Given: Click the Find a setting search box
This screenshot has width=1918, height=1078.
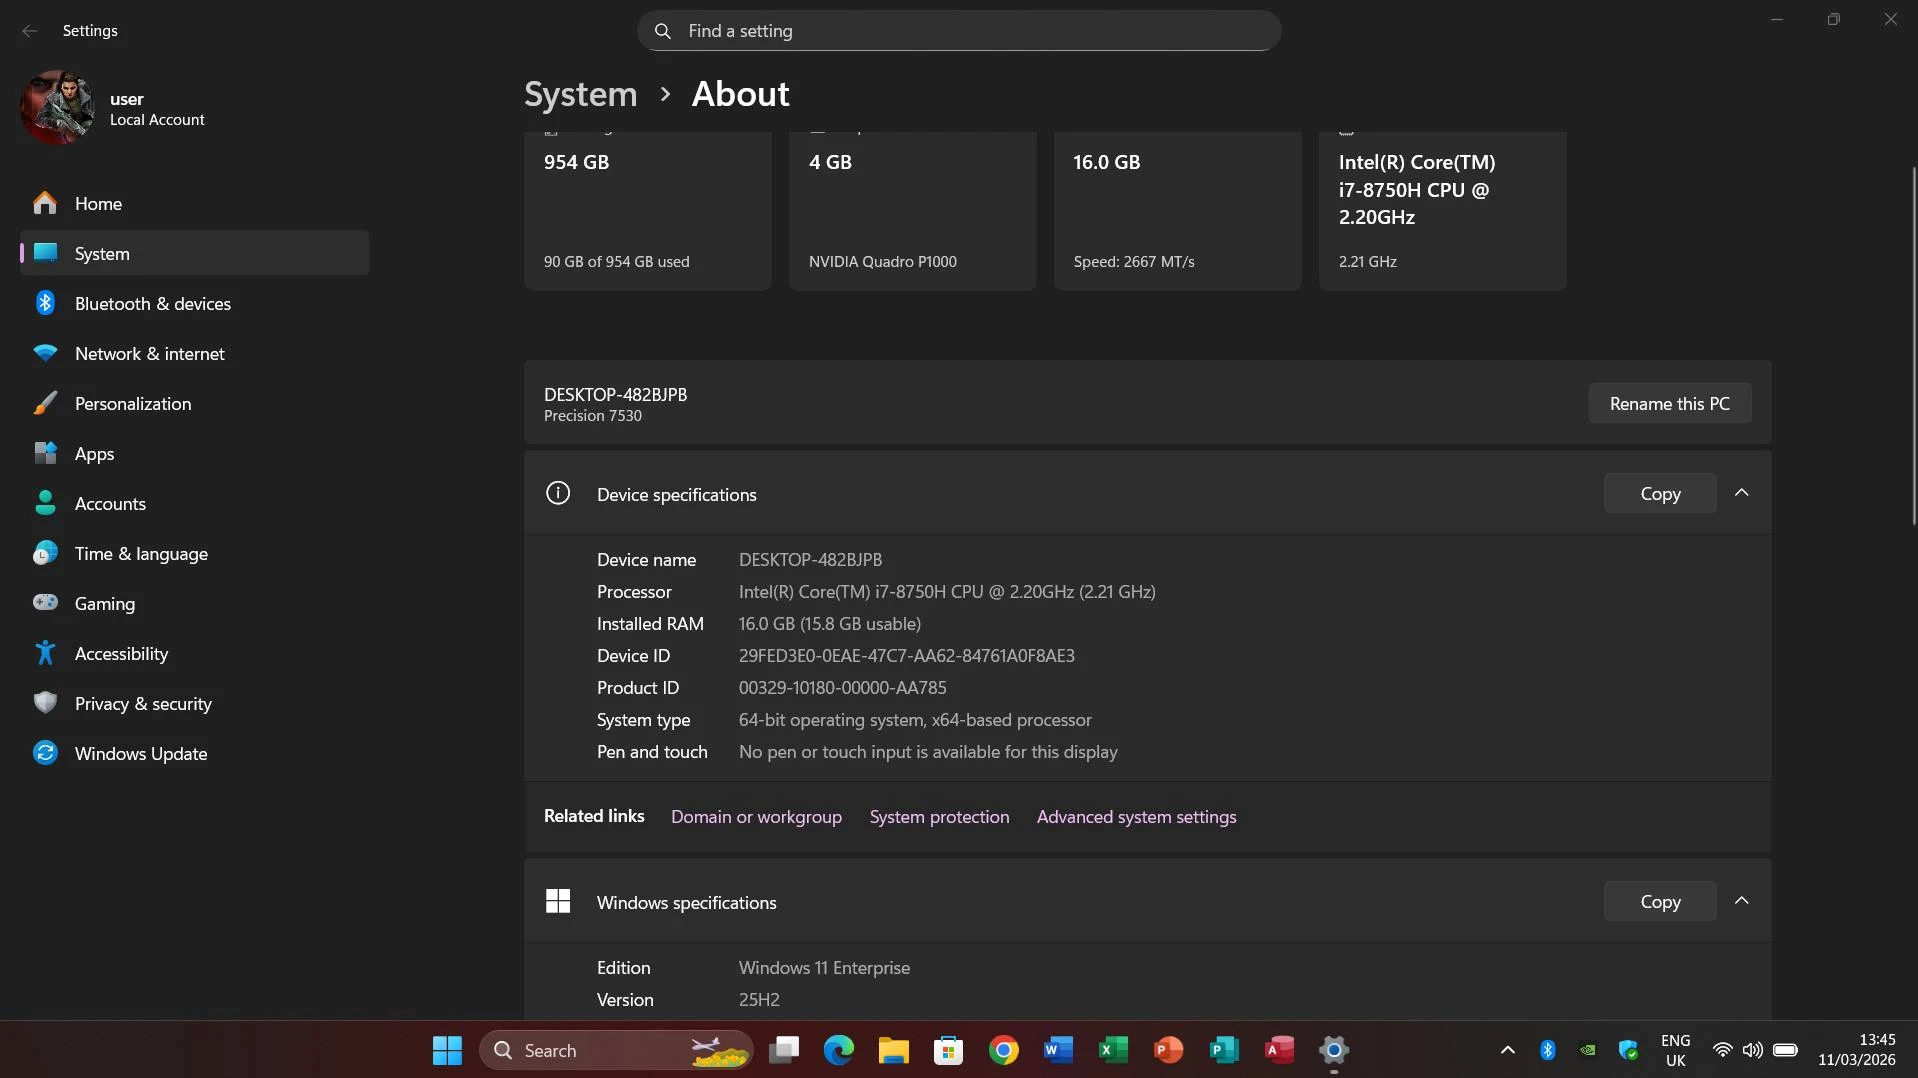Looking at the screenshot, I should 958,31.
